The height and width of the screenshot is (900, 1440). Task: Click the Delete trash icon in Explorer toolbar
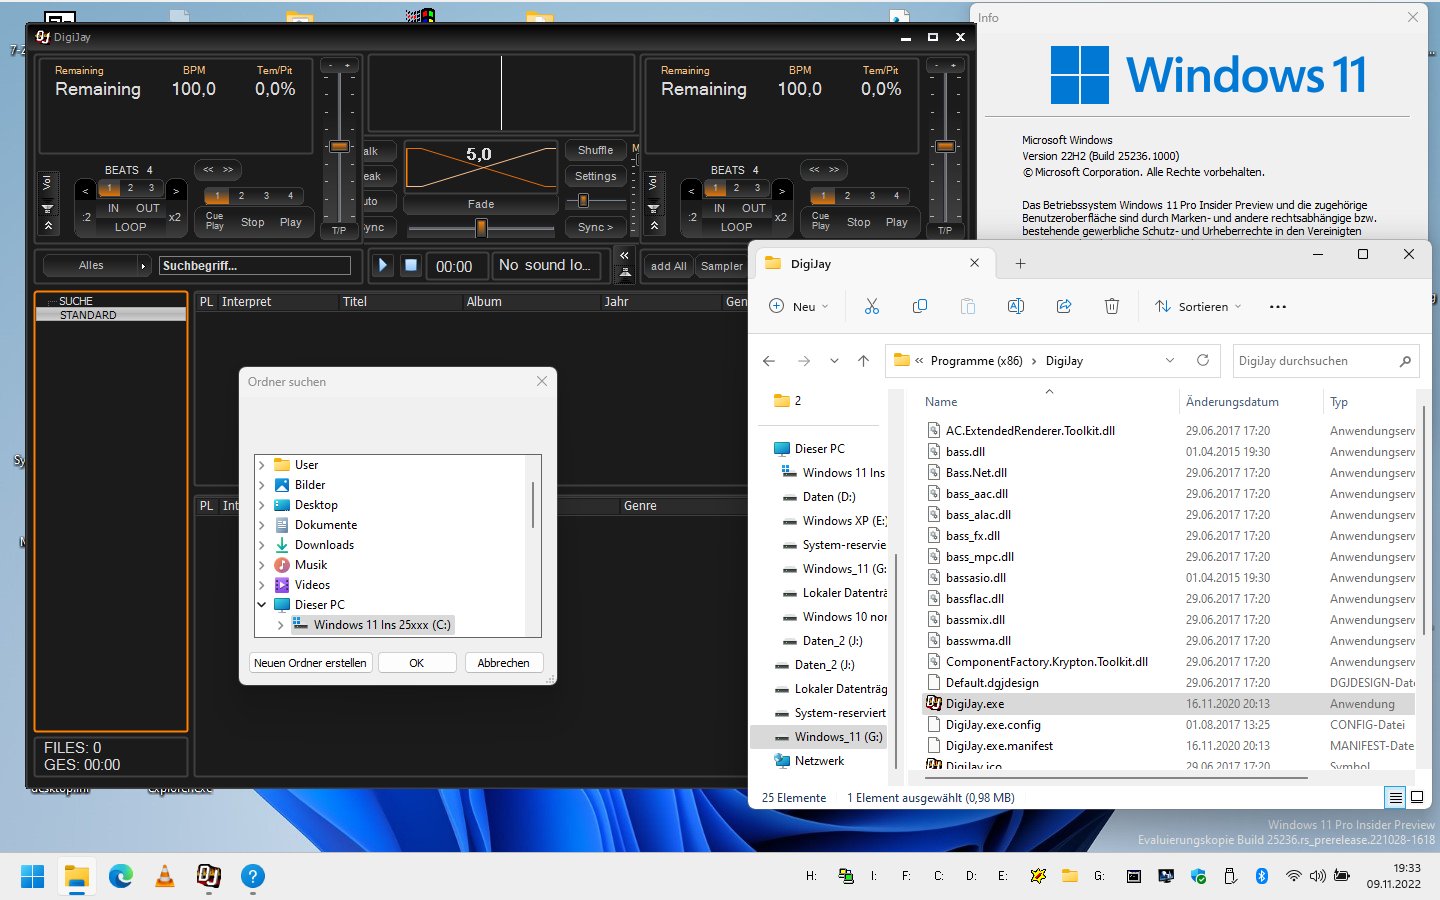[1112, 307]
